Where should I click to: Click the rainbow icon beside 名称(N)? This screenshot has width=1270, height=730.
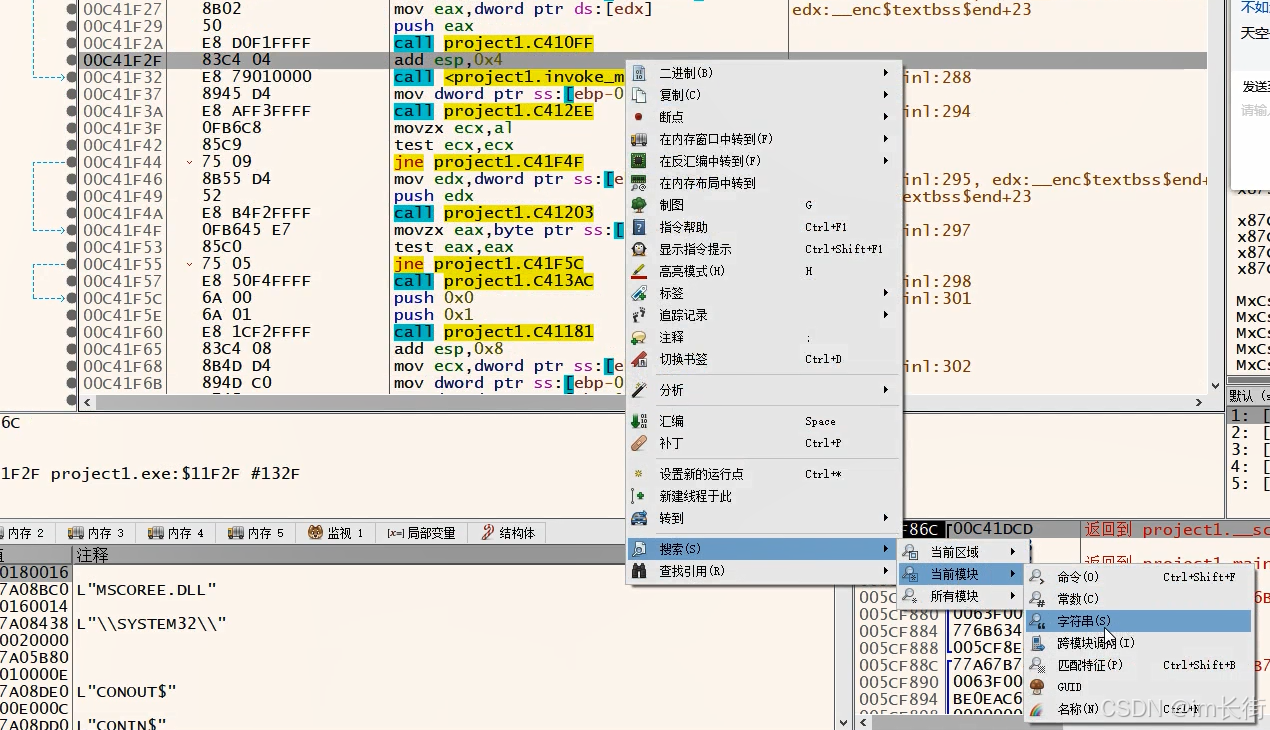pyautogui.click(x=1038, y=709)
